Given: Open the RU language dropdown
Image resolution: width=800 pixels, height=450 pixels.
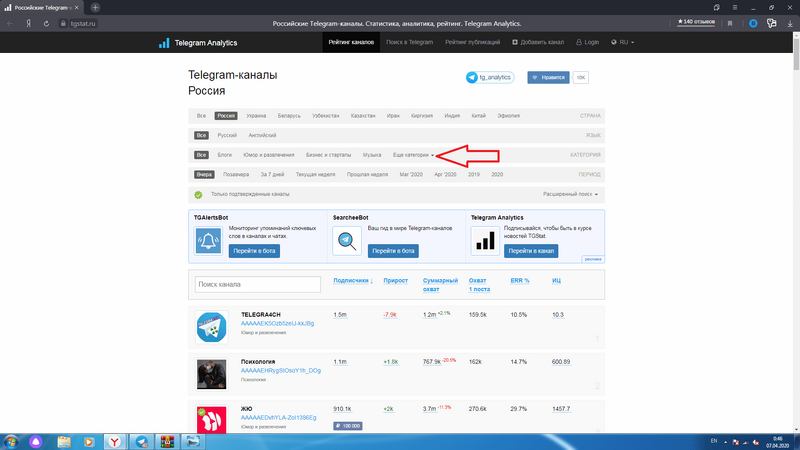Looking at the screenshot, I should click(625, 42).
